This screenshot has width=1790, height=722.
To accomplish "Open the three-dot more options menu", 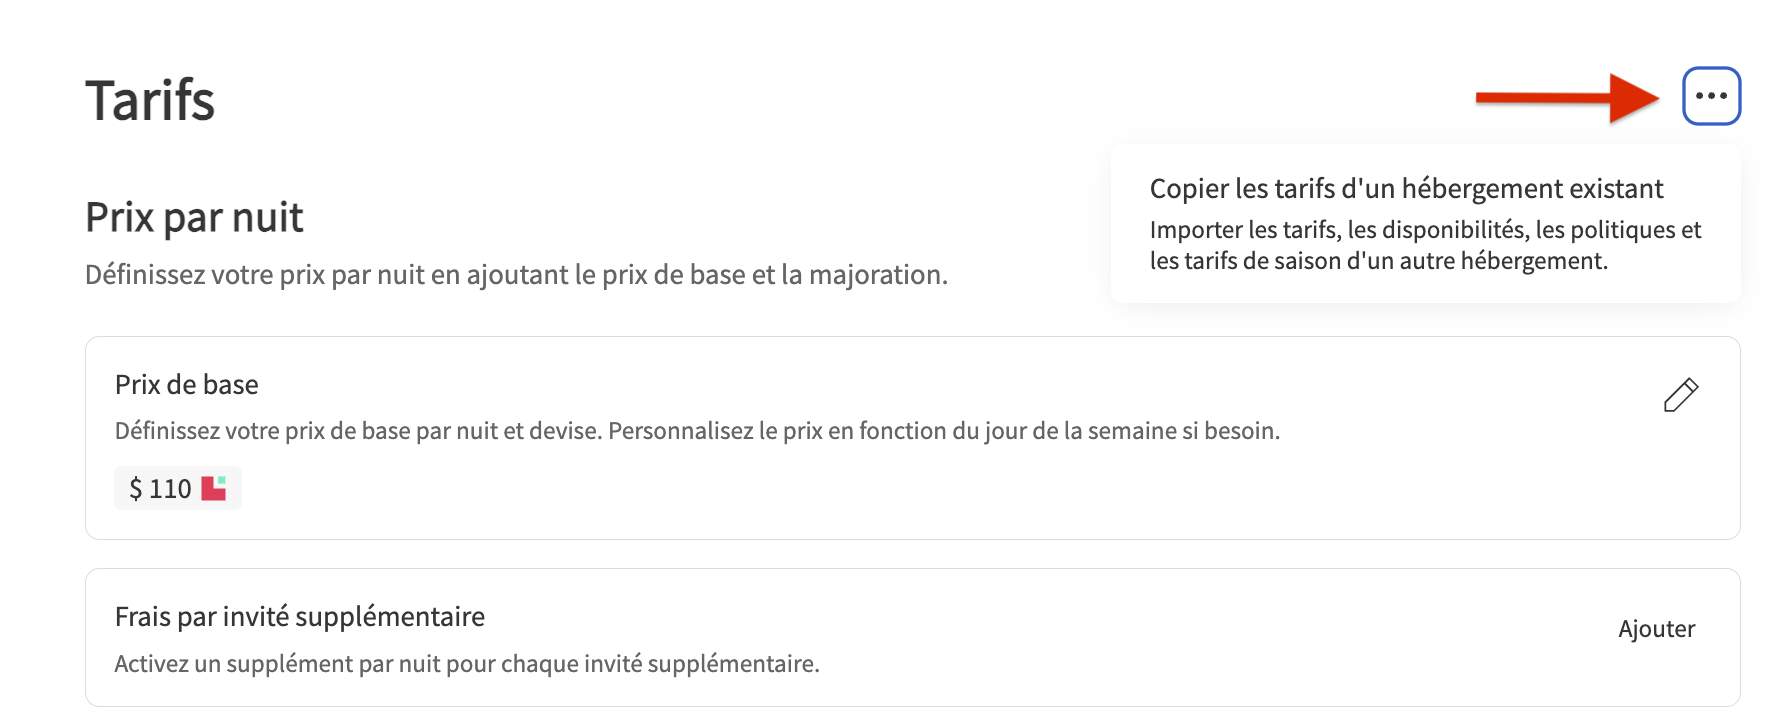I will coord(1711,96).
